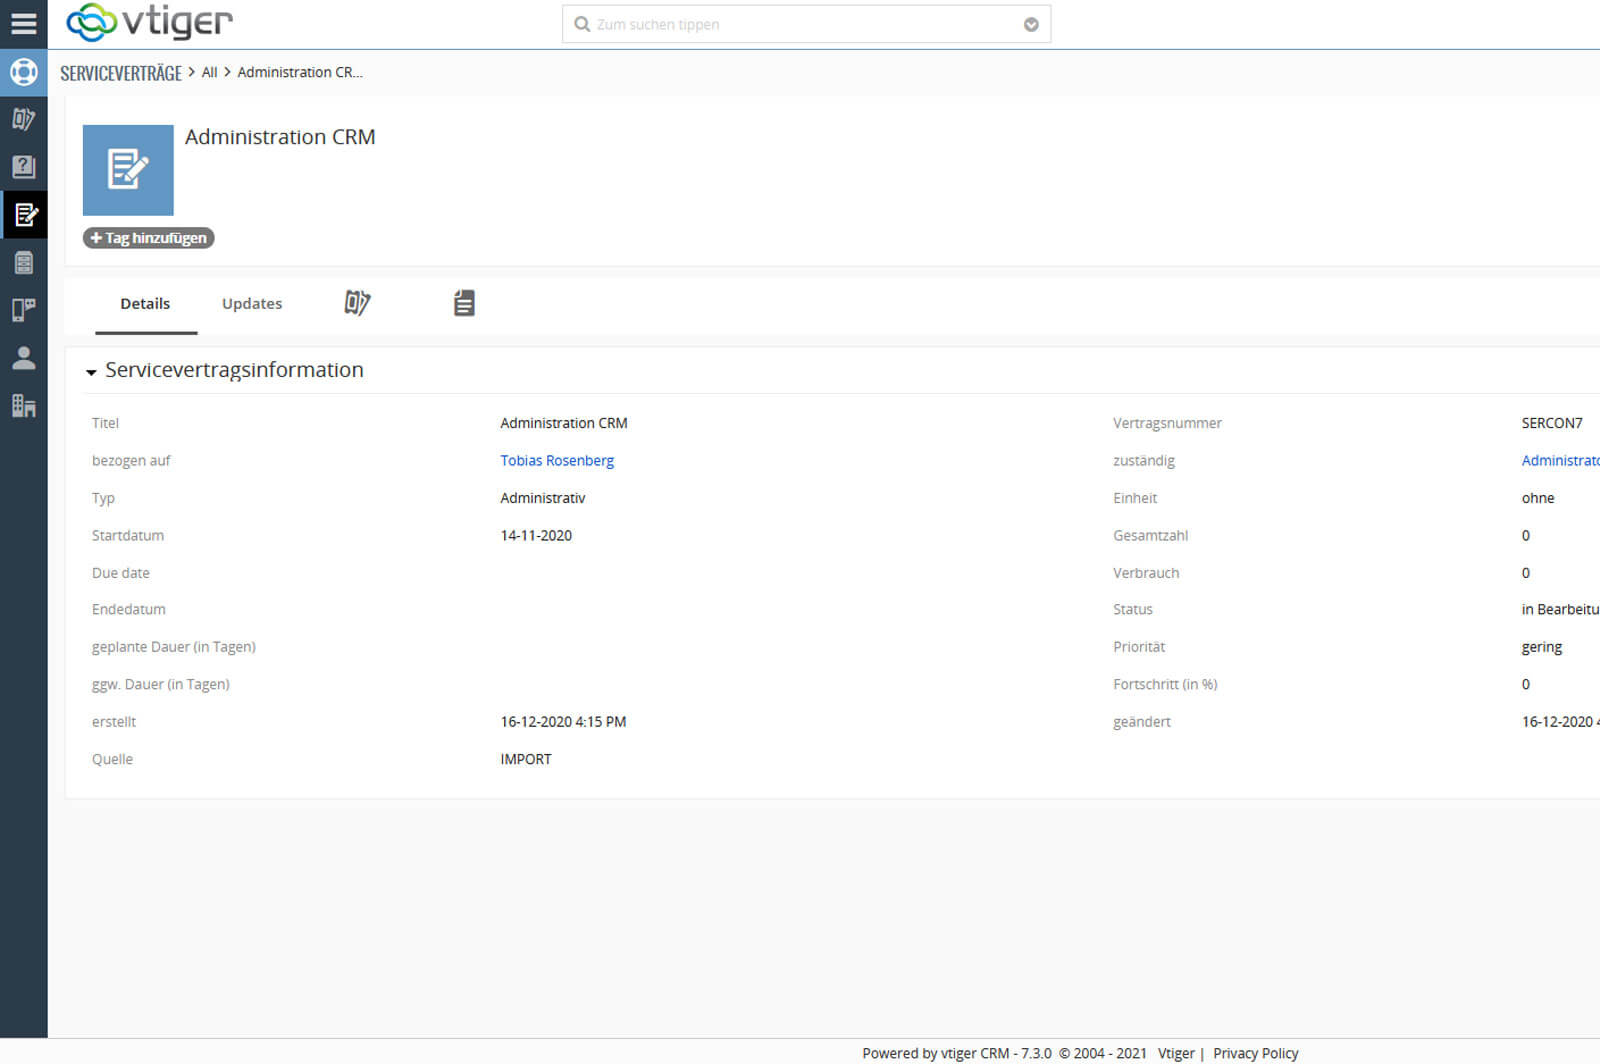Open SMS Notifier phone icon in sidebar
1600x1064 pixels.
(23, 310)
